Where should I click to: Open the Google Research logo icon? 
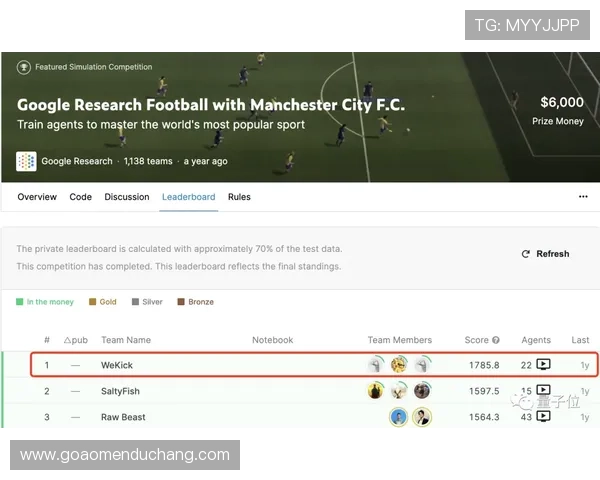[x=26, y=161]
